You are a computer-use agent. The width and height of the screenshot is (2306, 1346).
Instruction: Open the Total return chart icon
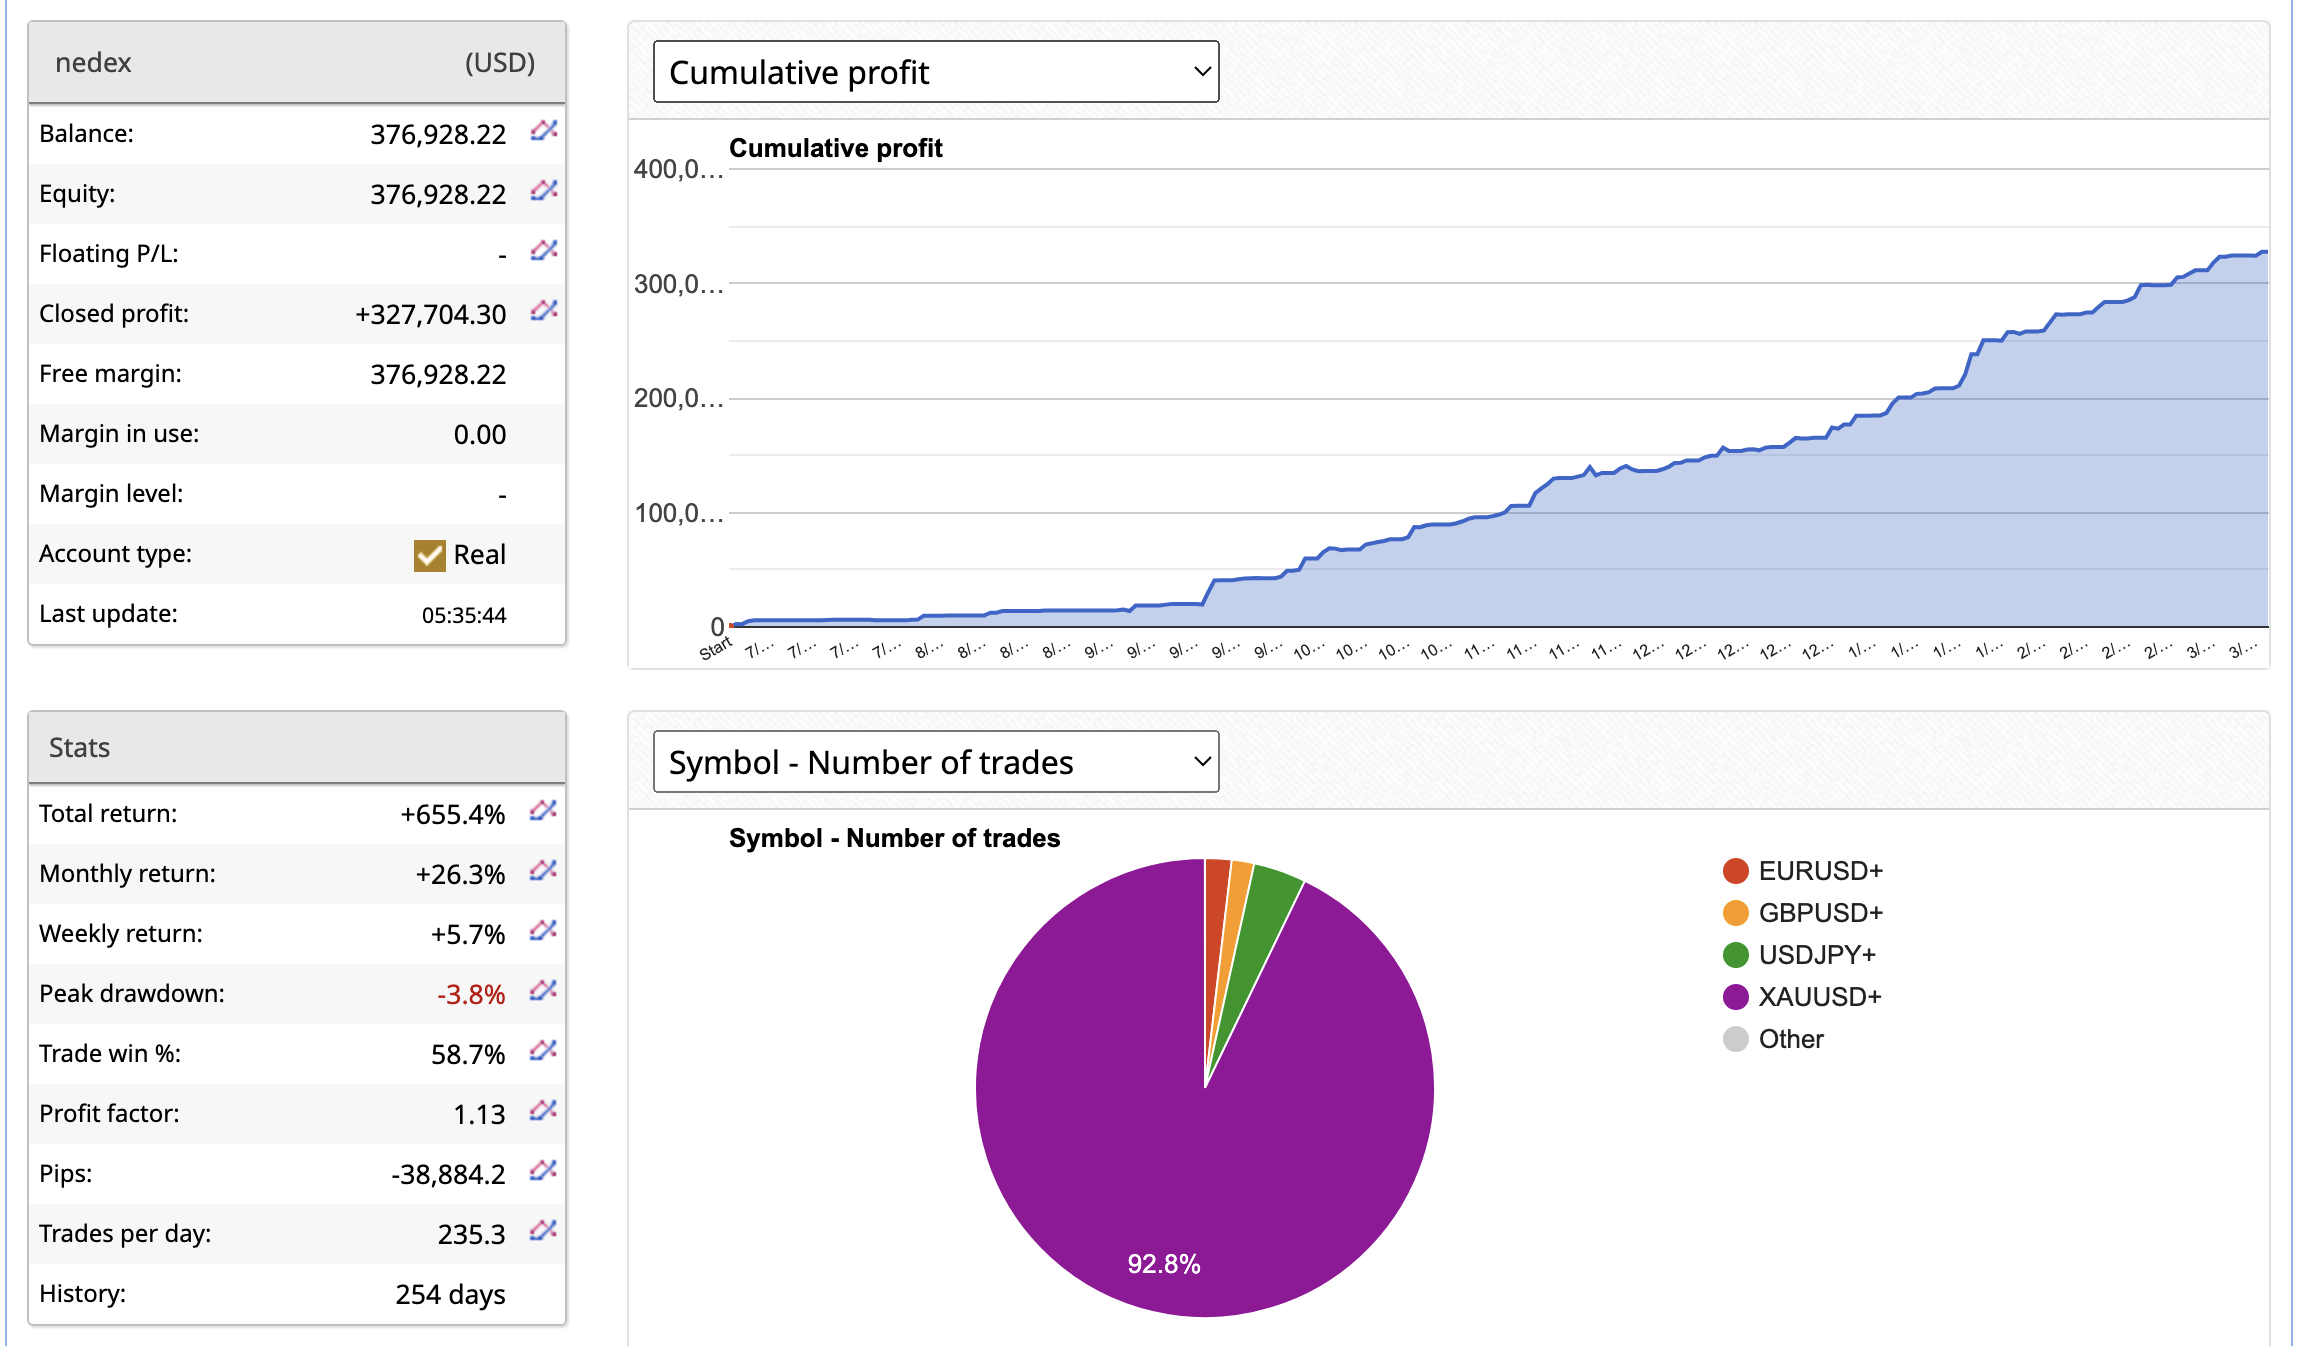tap(542, 811)
